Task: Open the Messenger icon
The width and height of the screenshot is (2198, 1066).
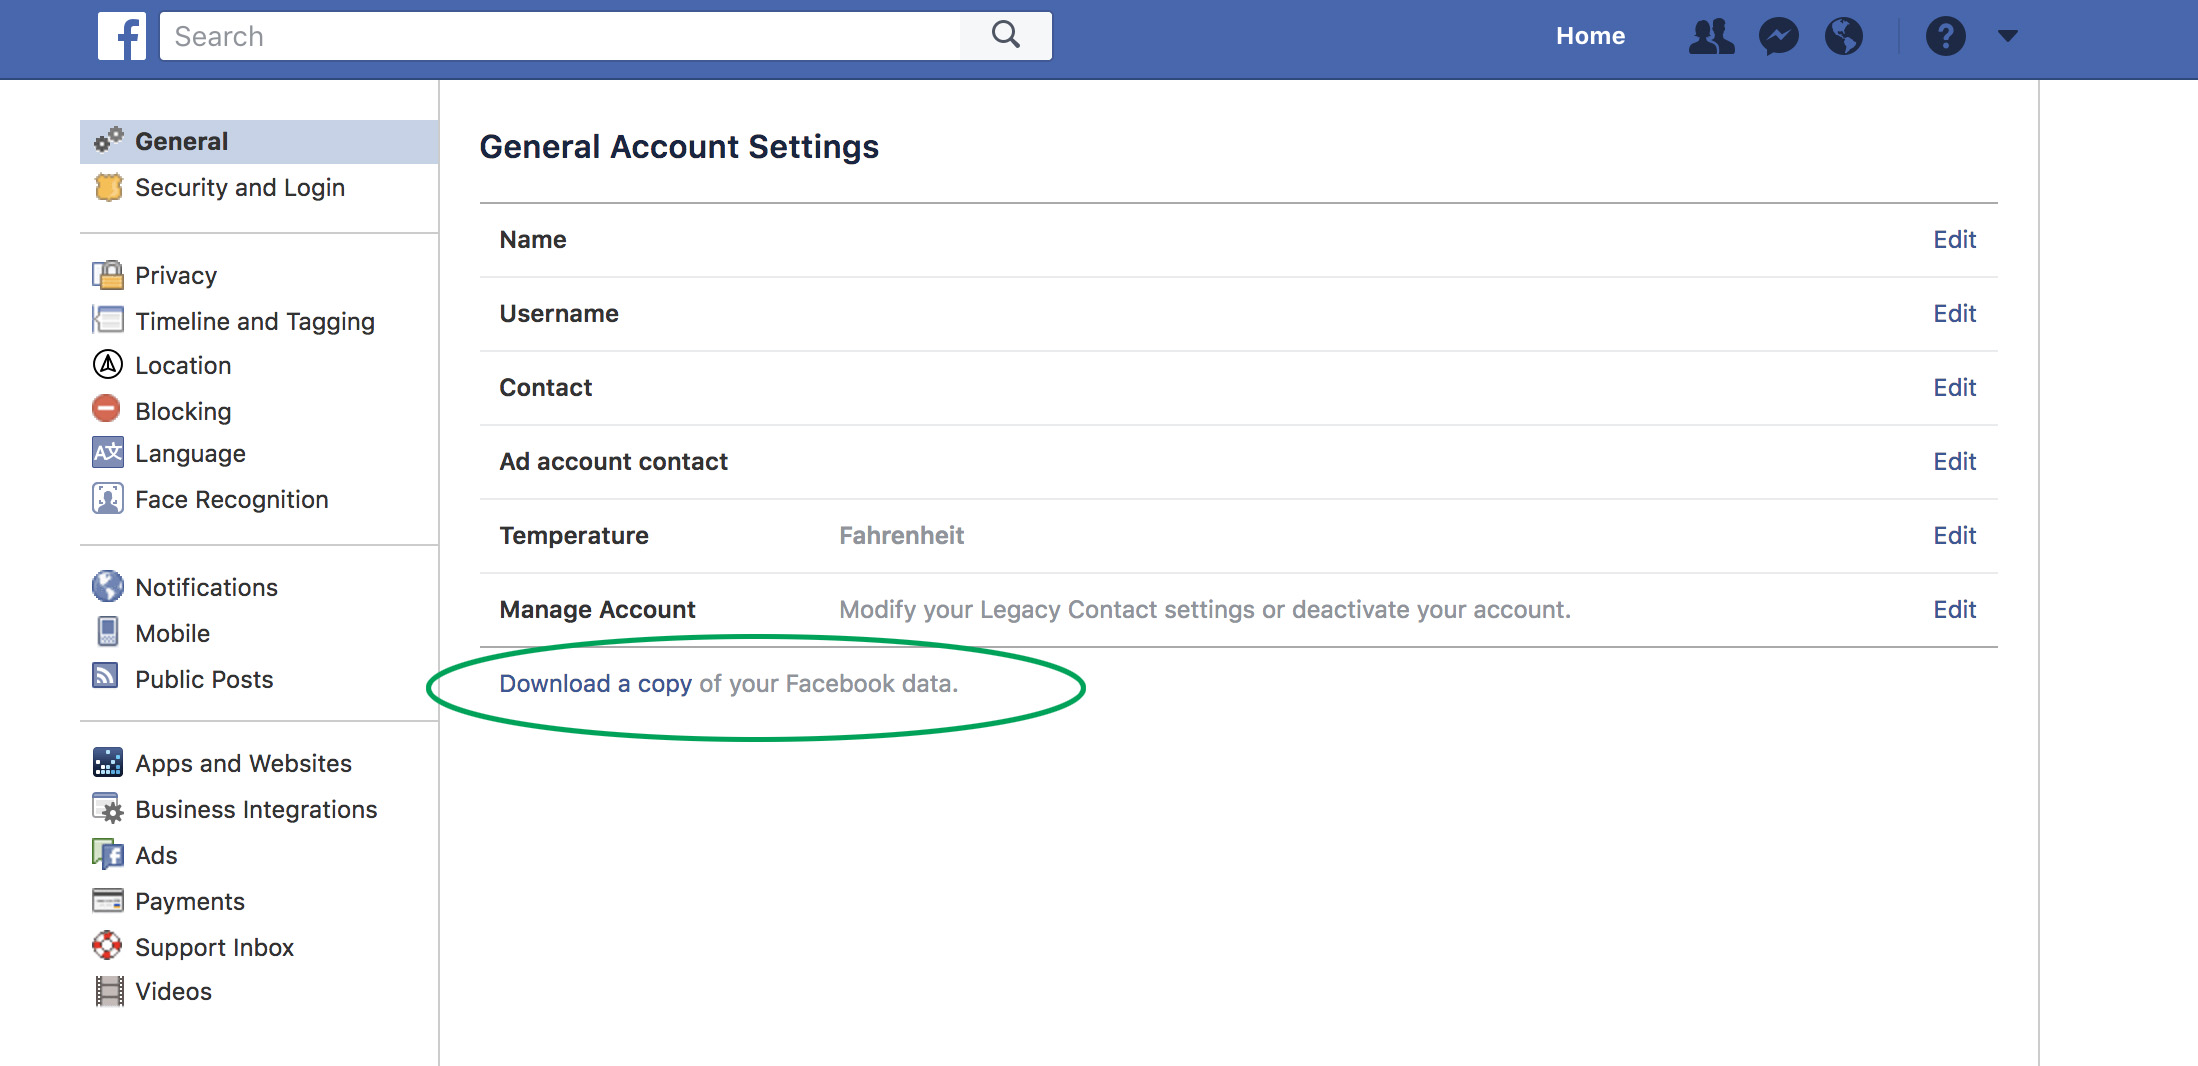Action: (x=1778, y=36)
